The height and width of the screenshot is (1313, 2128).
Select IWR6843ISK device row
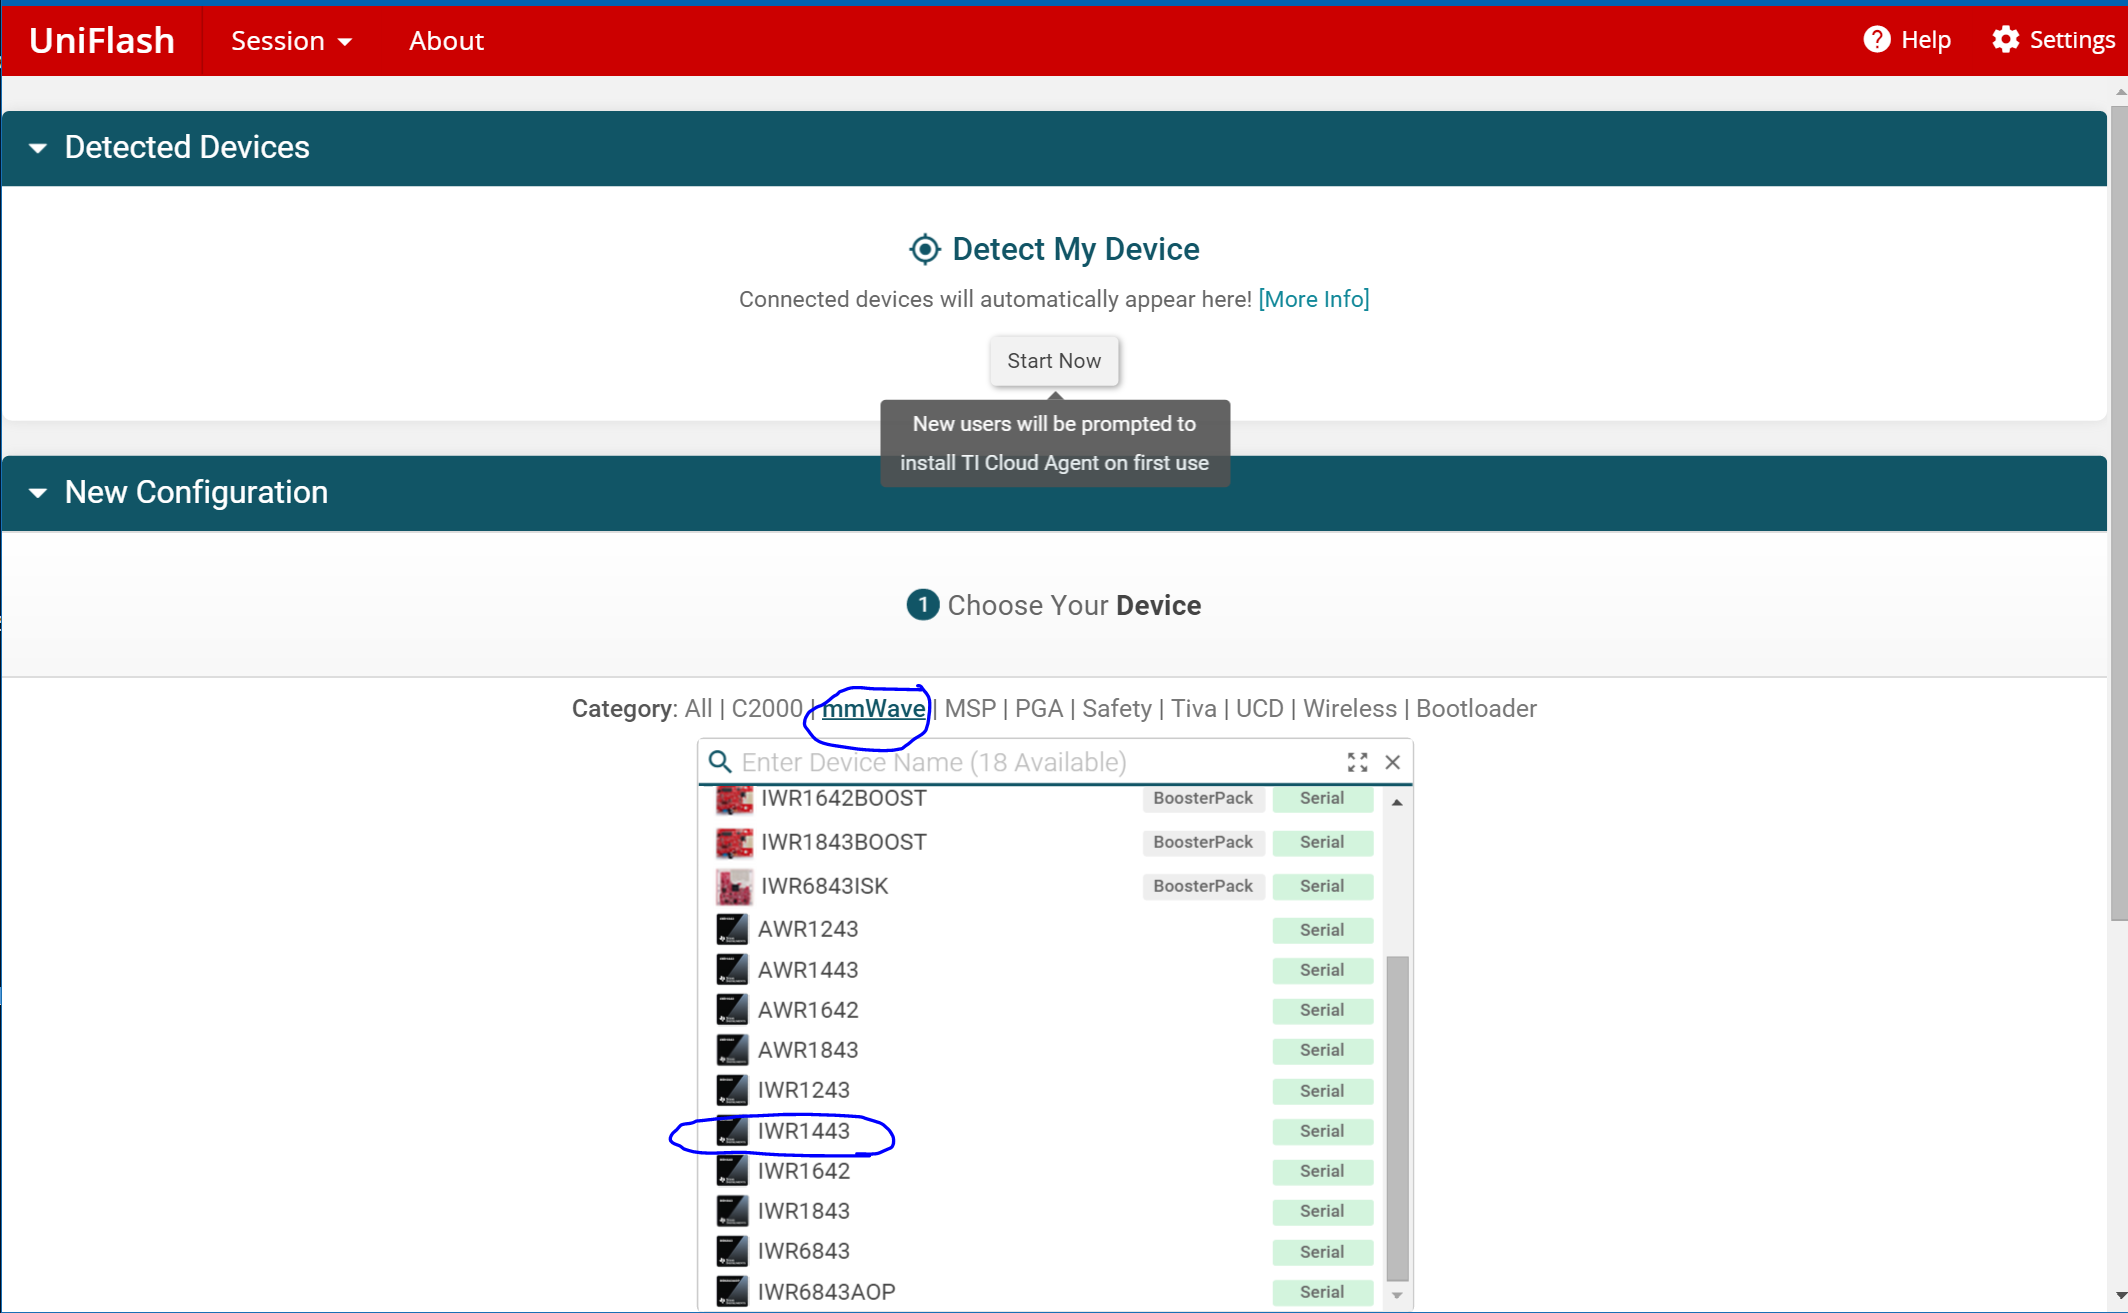[x=1044, y=887]
